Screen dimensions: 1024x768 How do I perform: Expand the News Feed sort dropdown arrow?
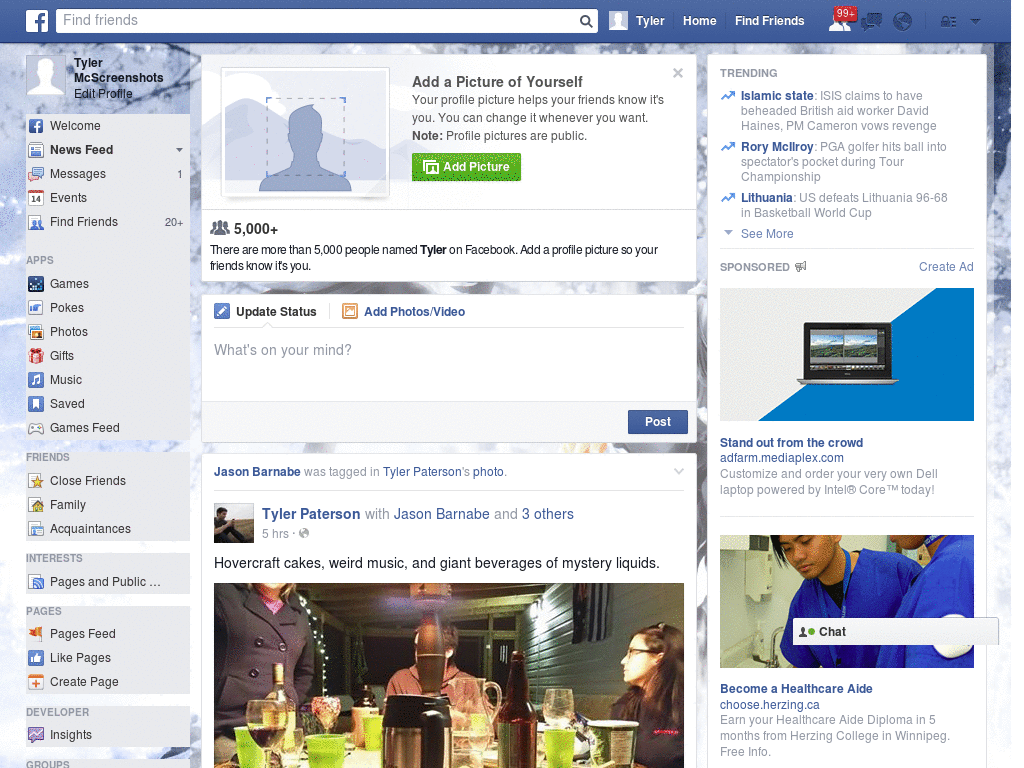tap(179, 150)
